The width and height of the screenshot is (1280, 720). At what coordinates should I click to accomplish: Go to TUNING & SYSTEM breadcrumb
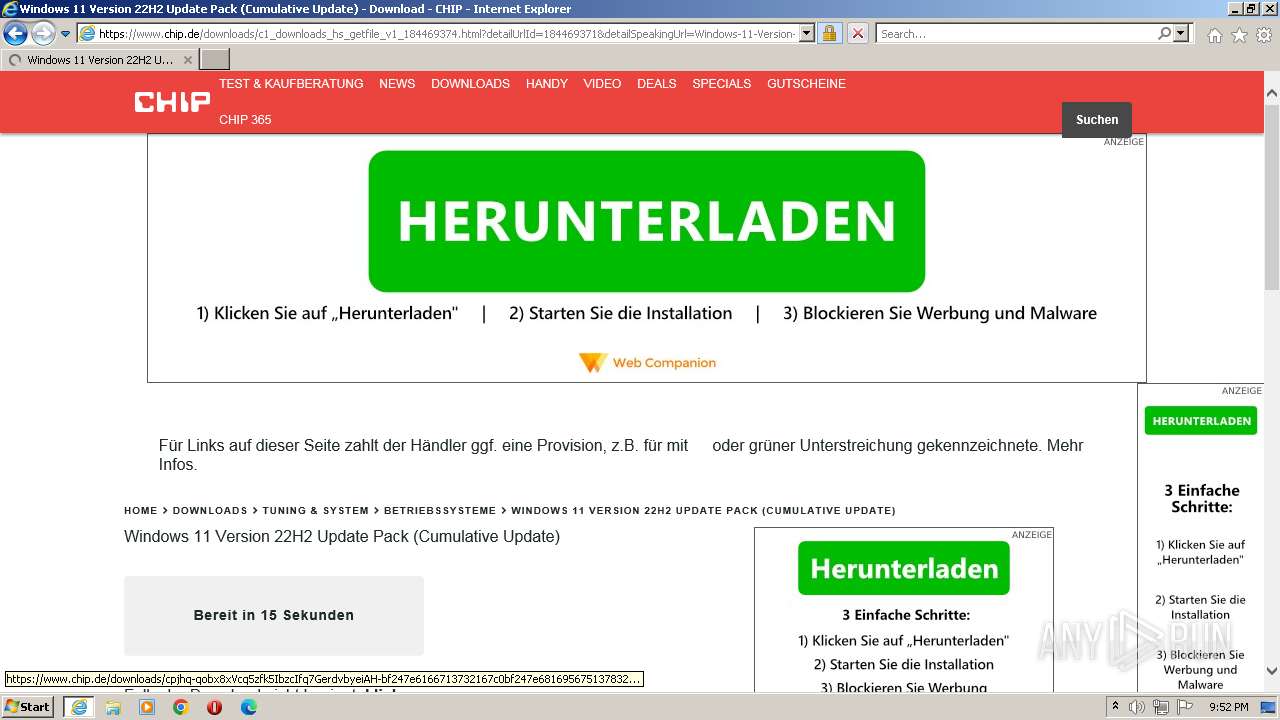(x=315, y=511)
